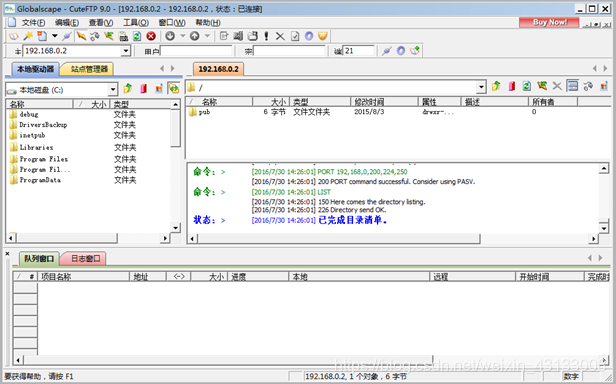Click the printer icon in main toolbar

[x=252, y=36]
